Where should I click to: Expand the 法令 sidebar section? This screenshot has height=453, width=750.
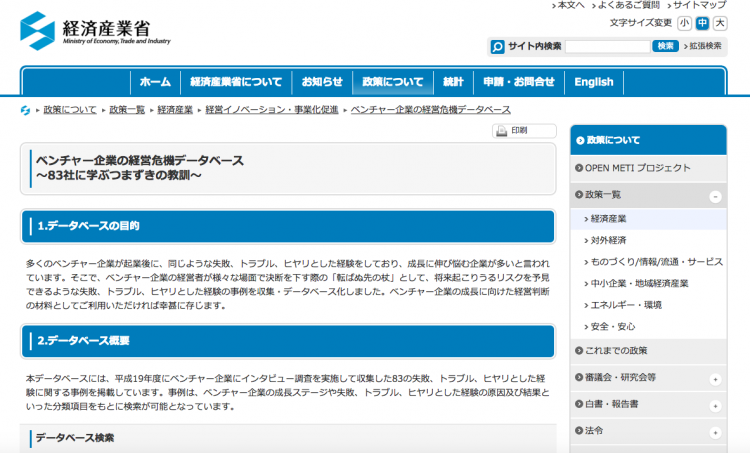coord(715,432)
